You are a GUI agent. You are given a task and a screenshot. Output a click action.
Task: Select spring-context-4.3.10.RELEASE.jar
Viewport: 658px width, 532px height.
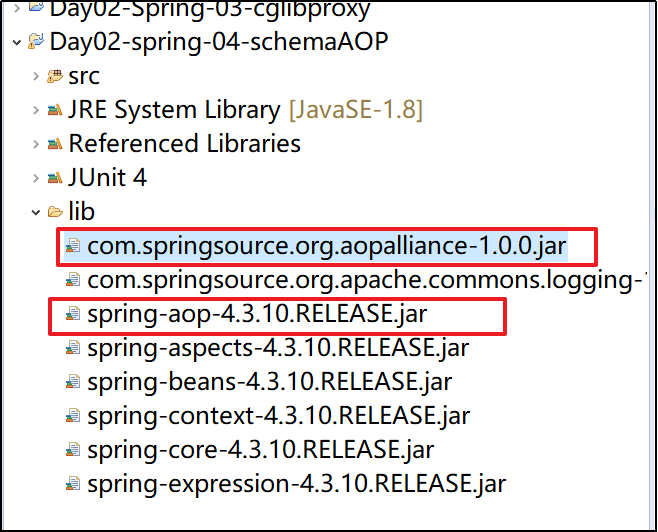click(278, 416)
